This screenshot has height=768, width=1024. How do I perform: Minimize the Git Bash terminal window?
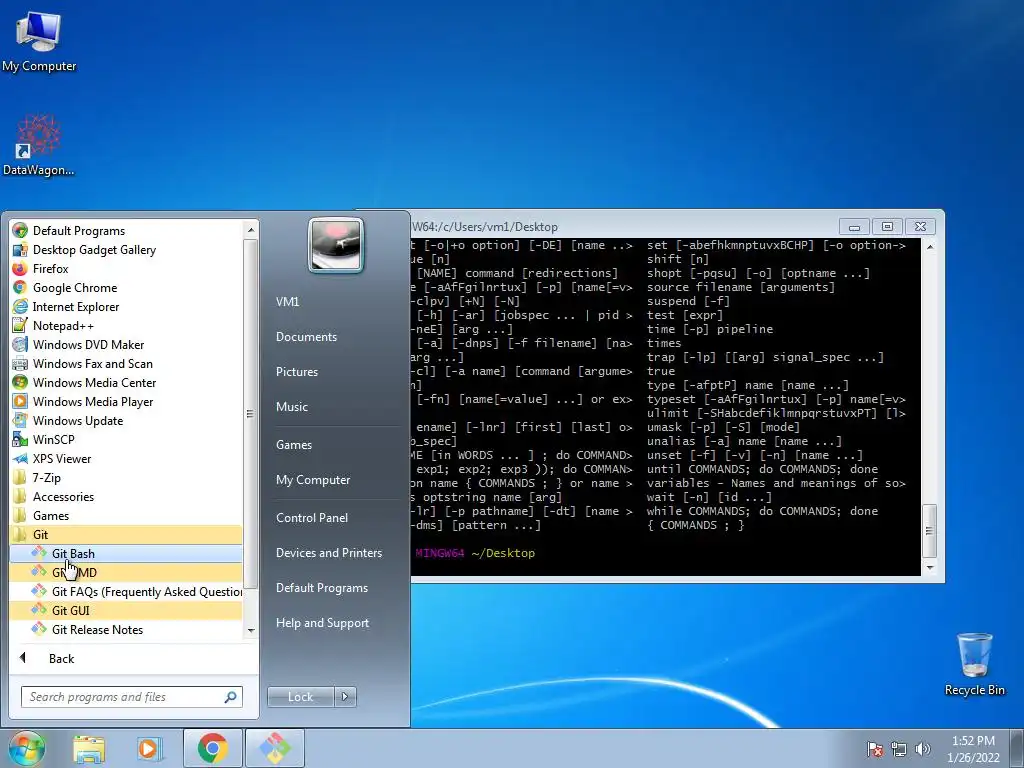coord(854,227)
